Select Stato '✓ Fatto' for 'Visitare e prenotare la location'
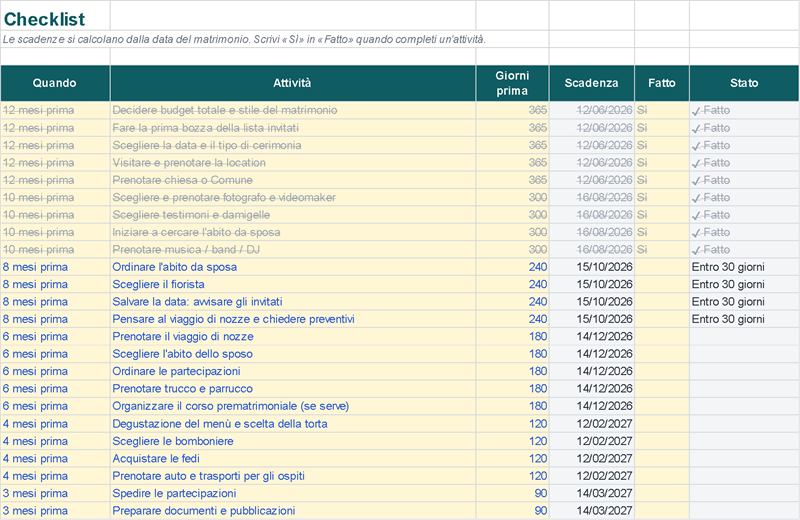Viewport: 800px width, 520px height. pos(744,162)
